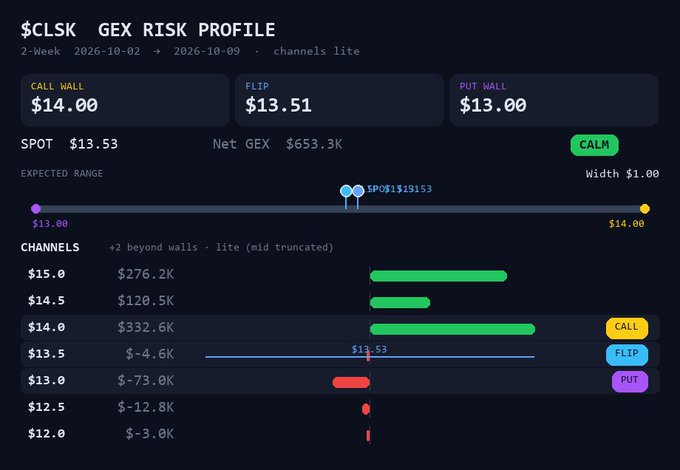Click the $CLSK GEX RISK PROFILE title

(148, 30)
